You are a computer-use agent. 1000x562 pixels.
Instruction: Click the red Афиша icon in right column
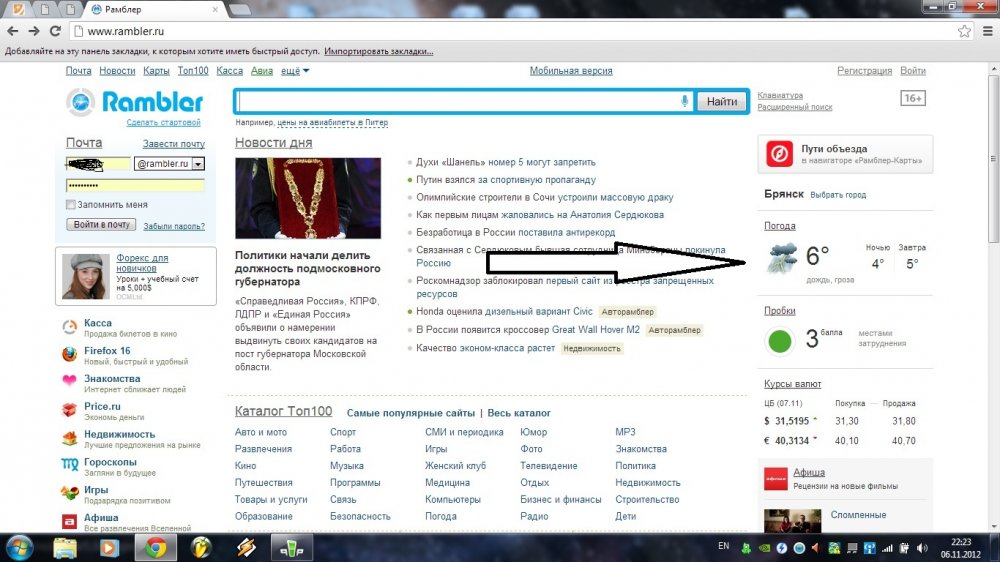776,478
